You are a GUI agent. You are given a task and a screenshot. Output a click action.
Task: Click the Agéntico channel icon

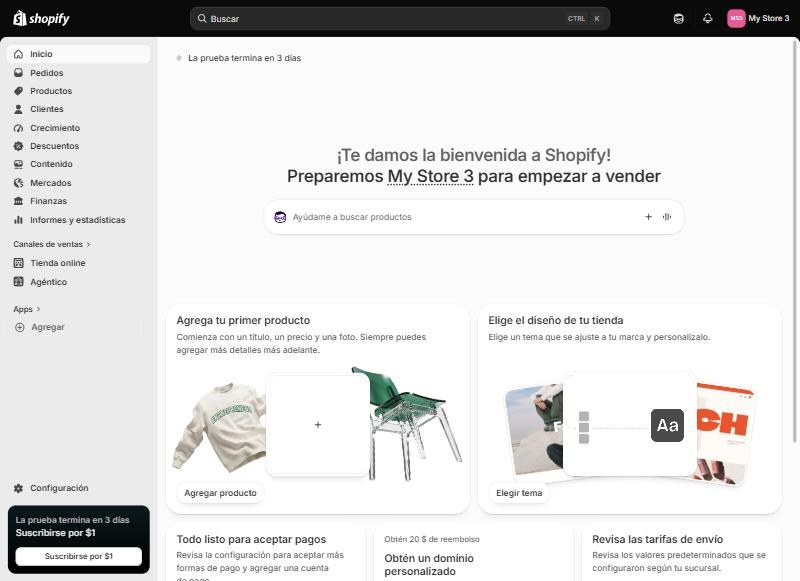18,282
